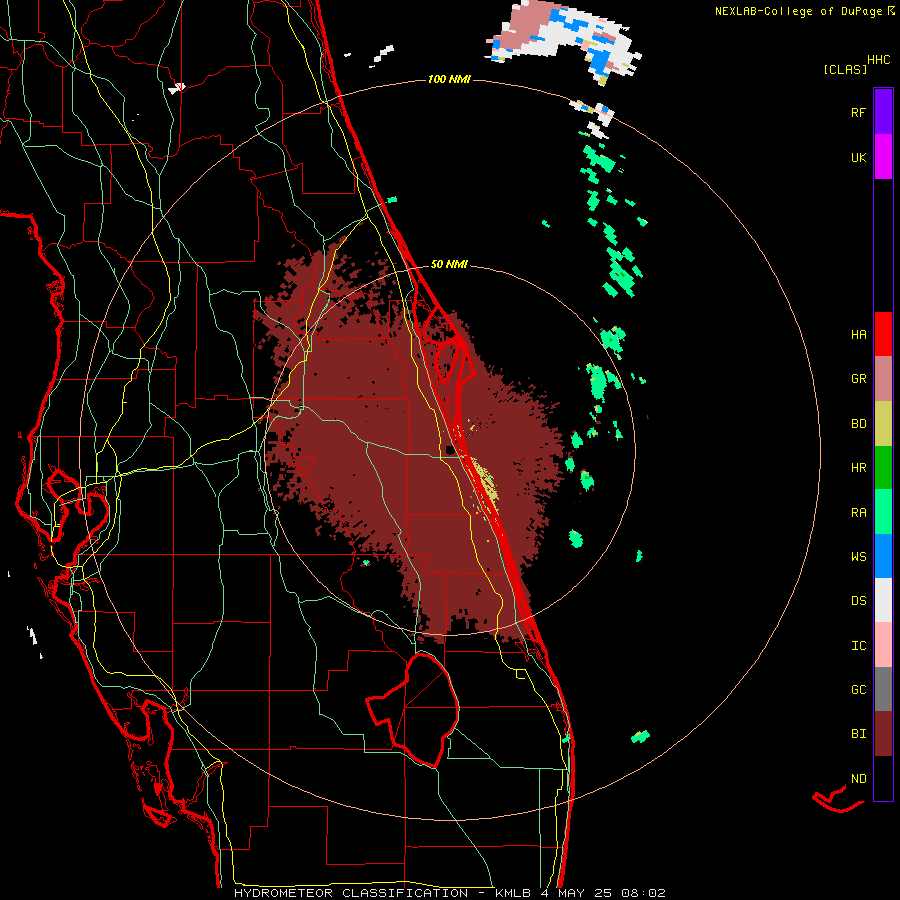Click the HHC product label
This screenshot has height=900, width=900.
coord(878,60)
